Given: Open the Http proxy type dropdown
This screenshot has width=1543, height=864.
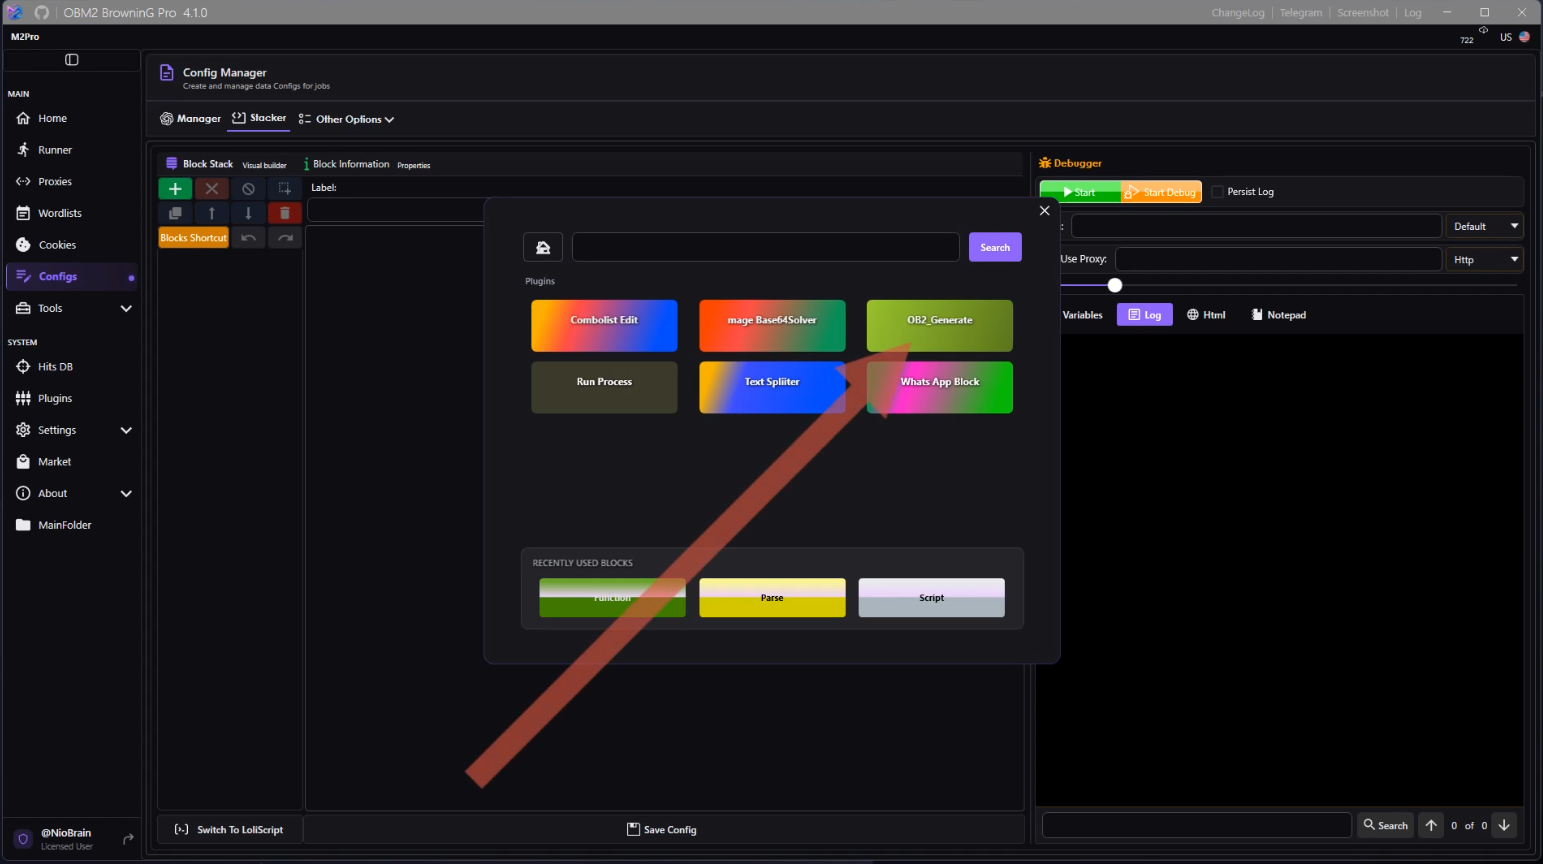Looking at the screenshot, I should 1485,259.
